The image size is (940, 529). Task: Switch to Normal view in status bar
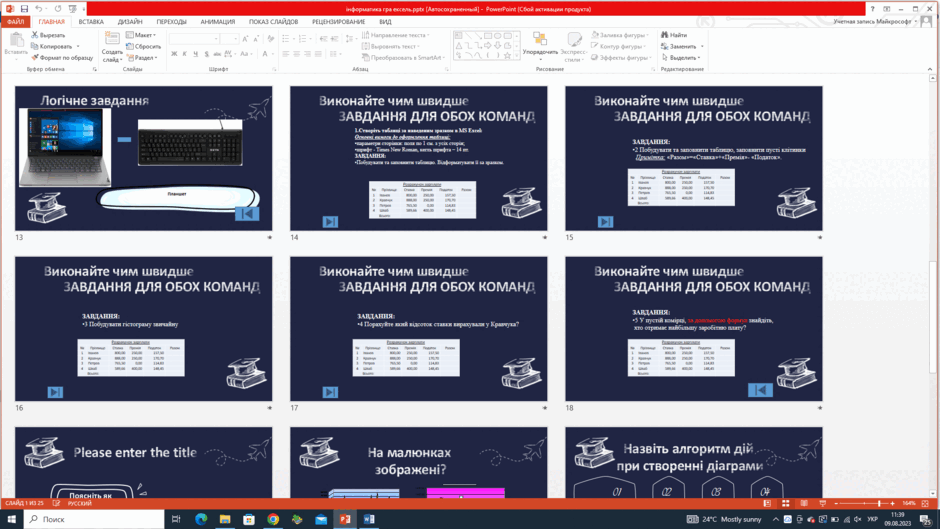pyautogui.click(x=767, y=504)
